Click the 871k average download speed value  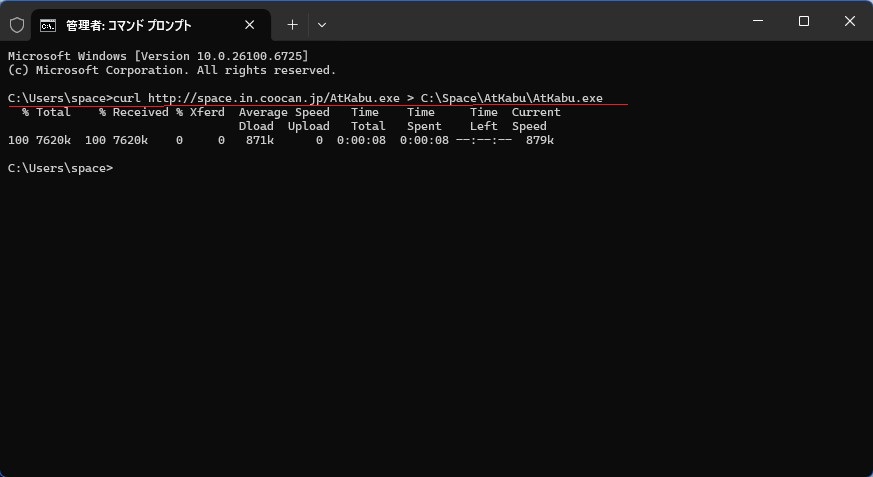[x=259, y=140]
